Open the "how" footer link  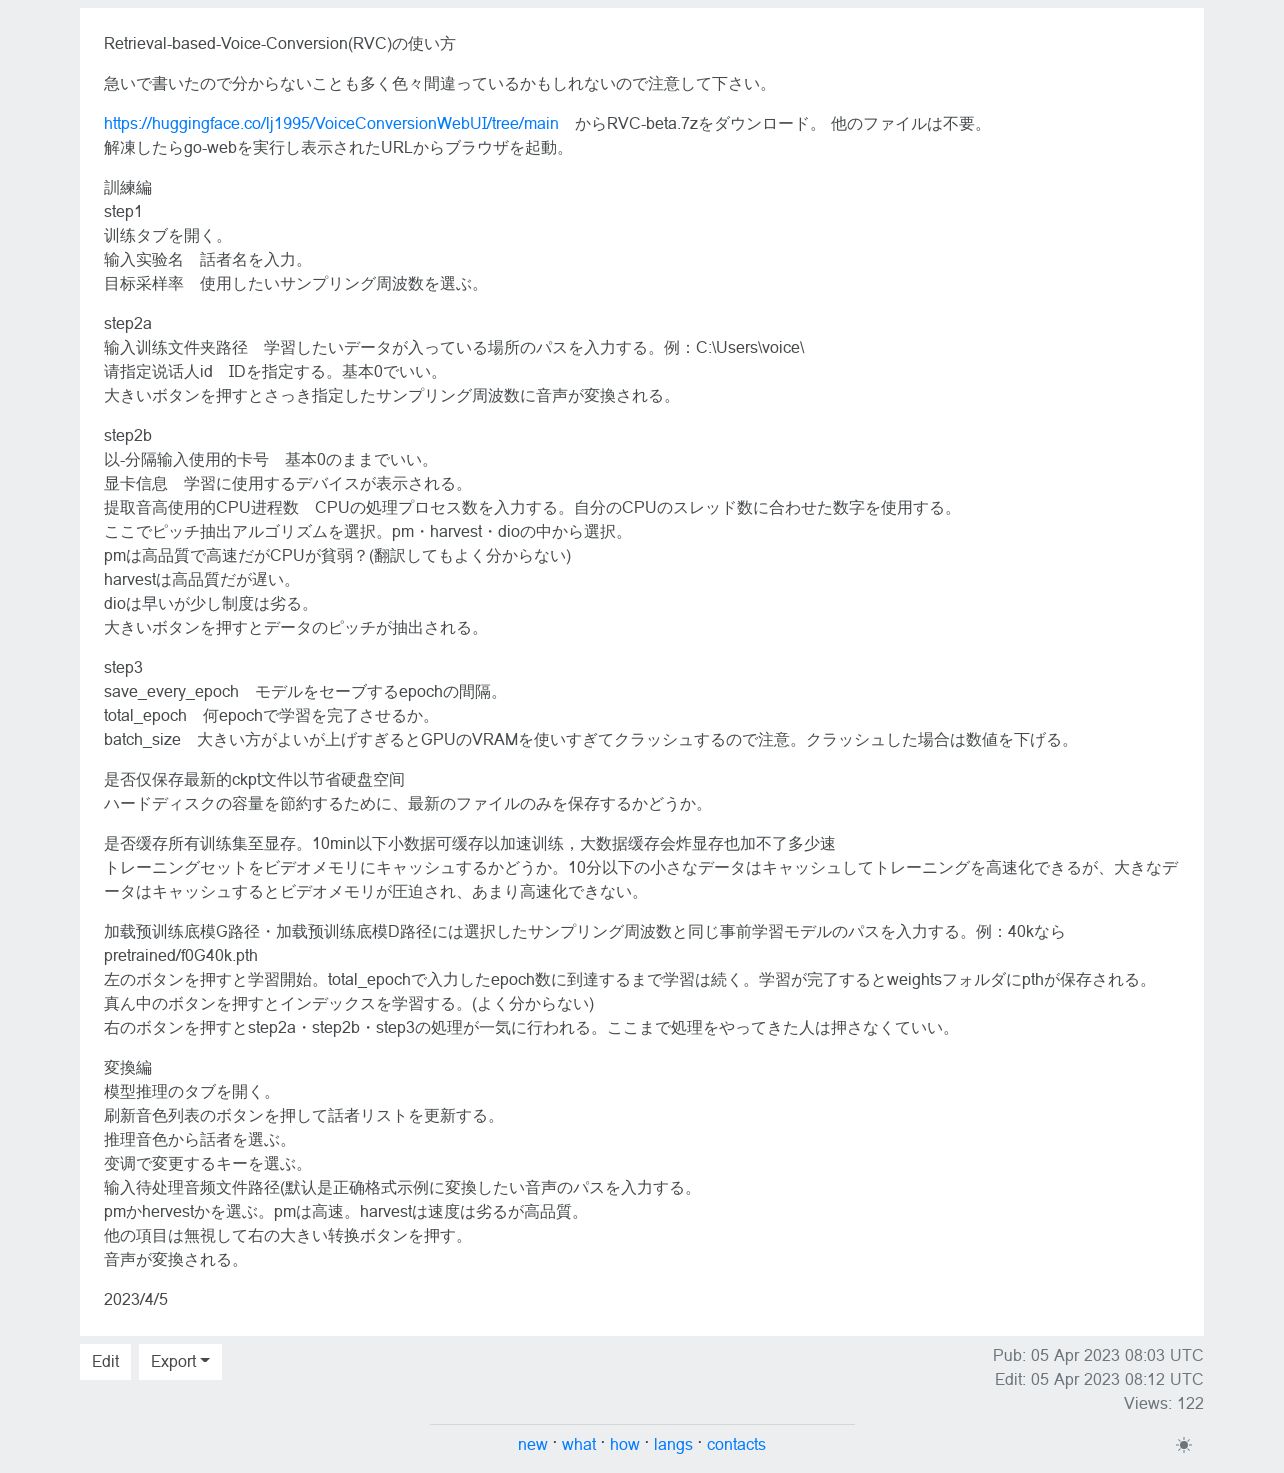click(625, 1445)
